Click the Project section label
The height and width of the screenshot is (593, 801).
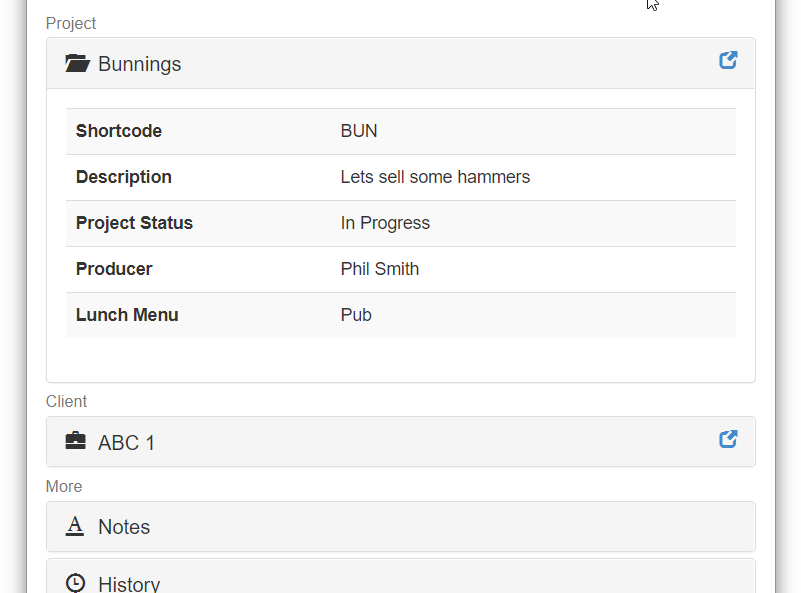pos(71,23)
